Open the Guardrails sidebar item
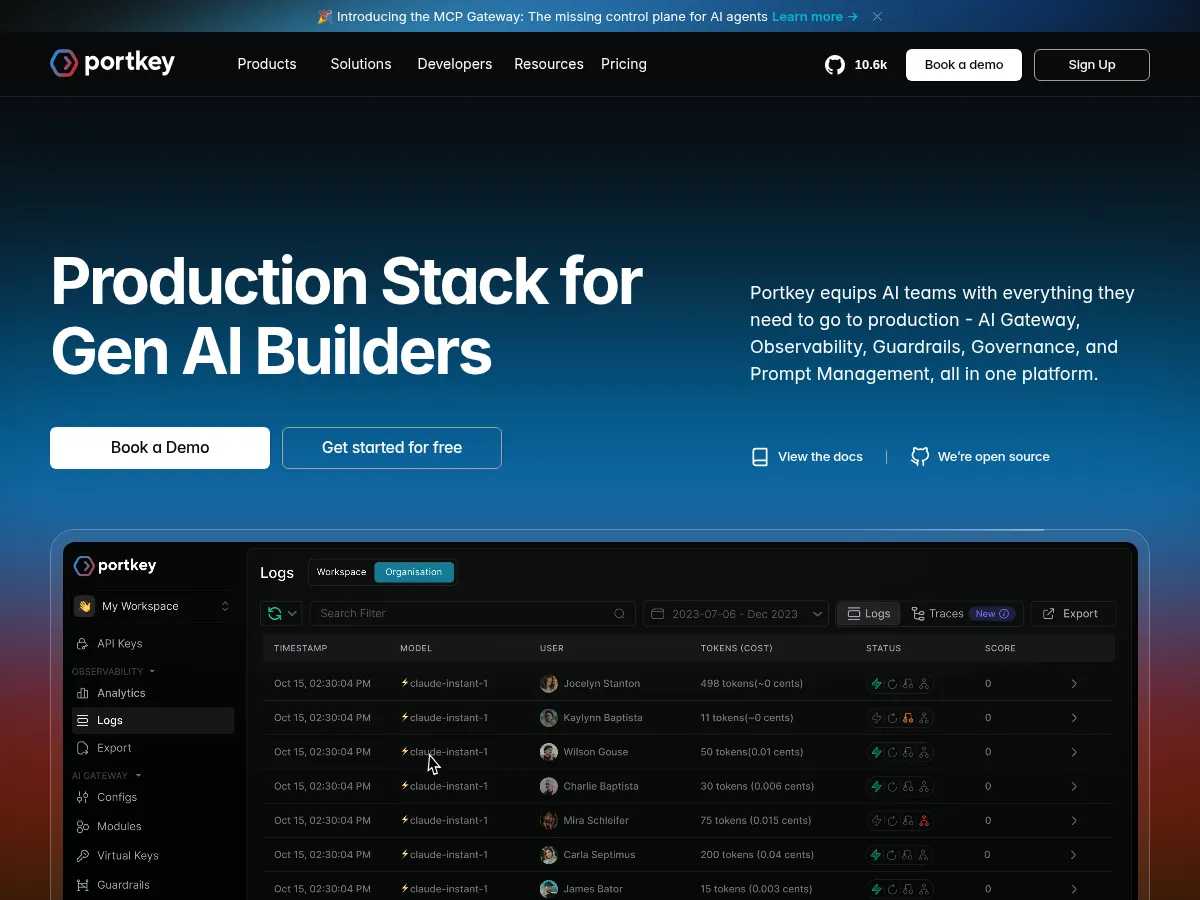This screenshot has width=1200, height=900. [122, 885]
